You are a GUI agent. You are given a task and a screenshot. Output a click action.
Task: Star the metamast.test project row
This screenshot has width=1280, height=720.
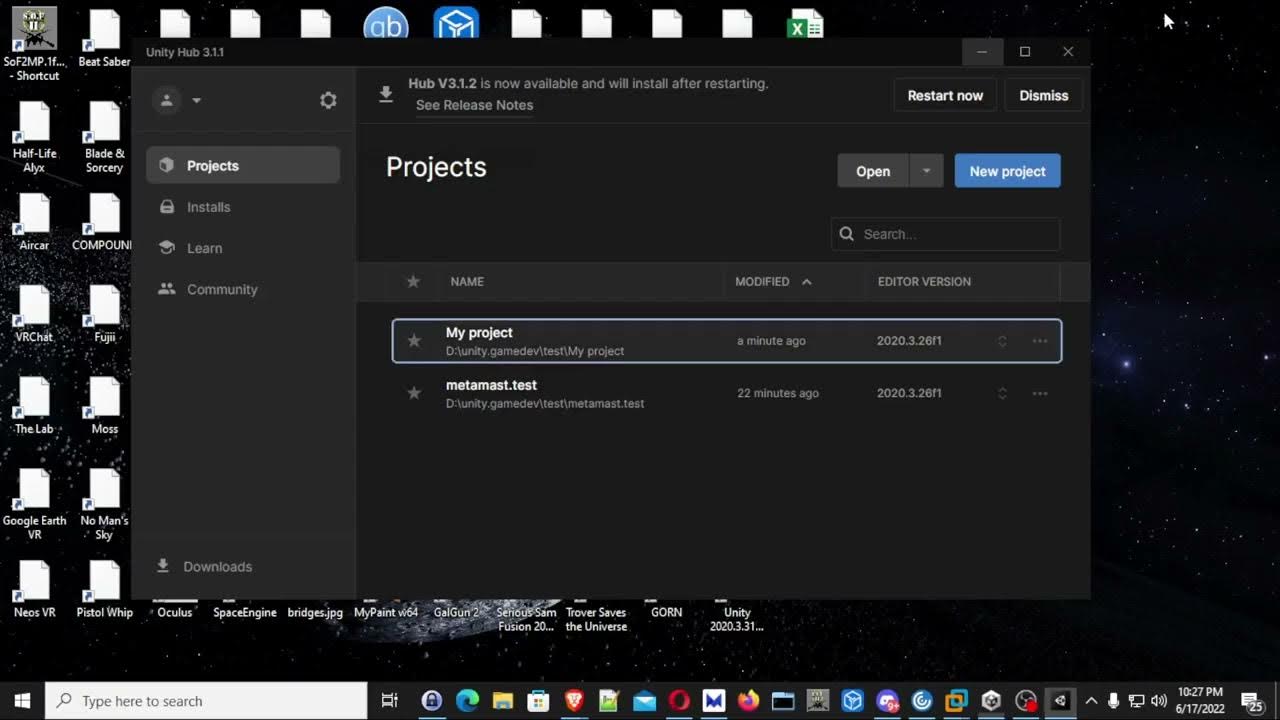(x=414, y=393)
